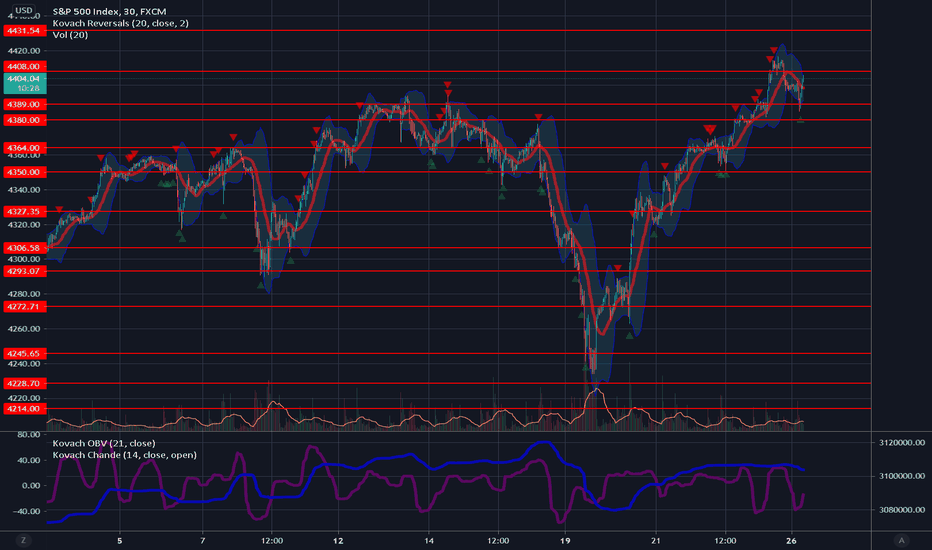
Task: Click the 3080000.00 OBV scale value
Action: (902, 510)
